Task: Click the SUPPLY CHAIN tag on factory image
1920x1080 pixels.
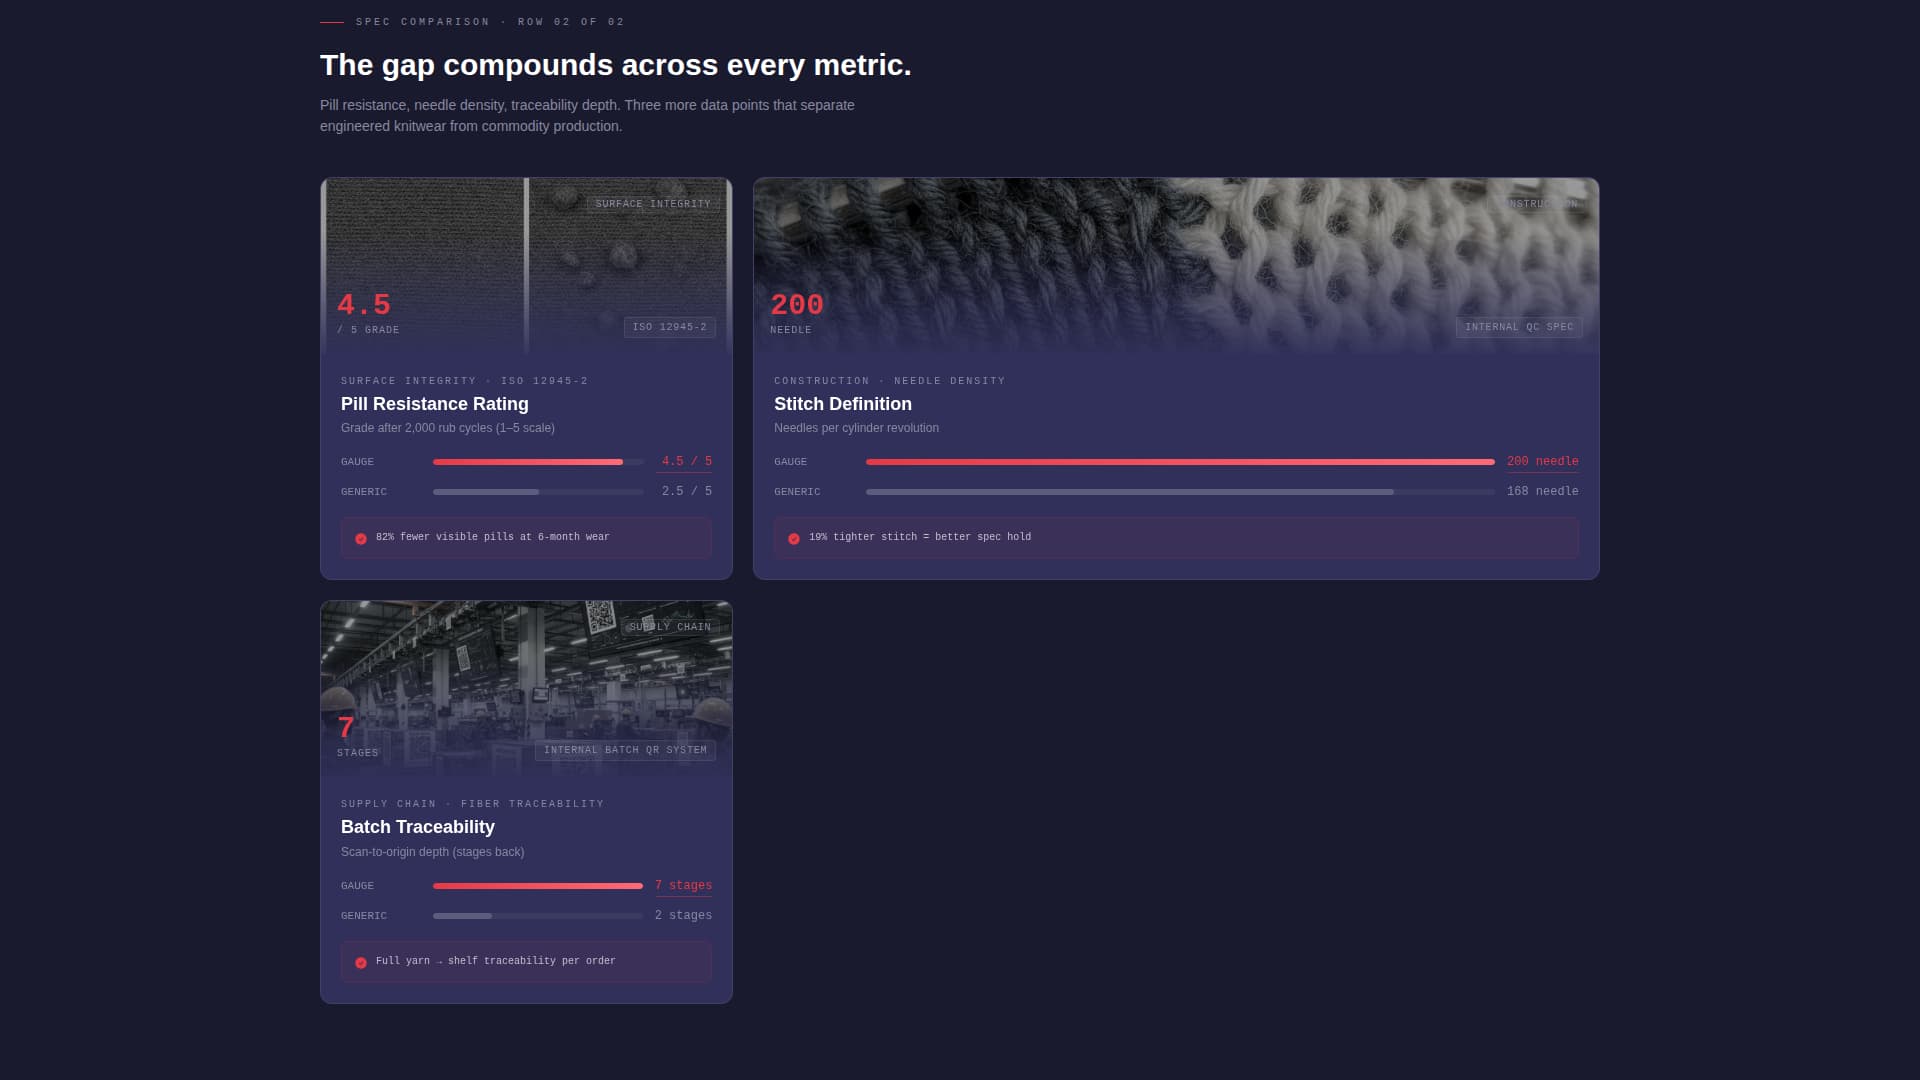Action: click(670, 627)
